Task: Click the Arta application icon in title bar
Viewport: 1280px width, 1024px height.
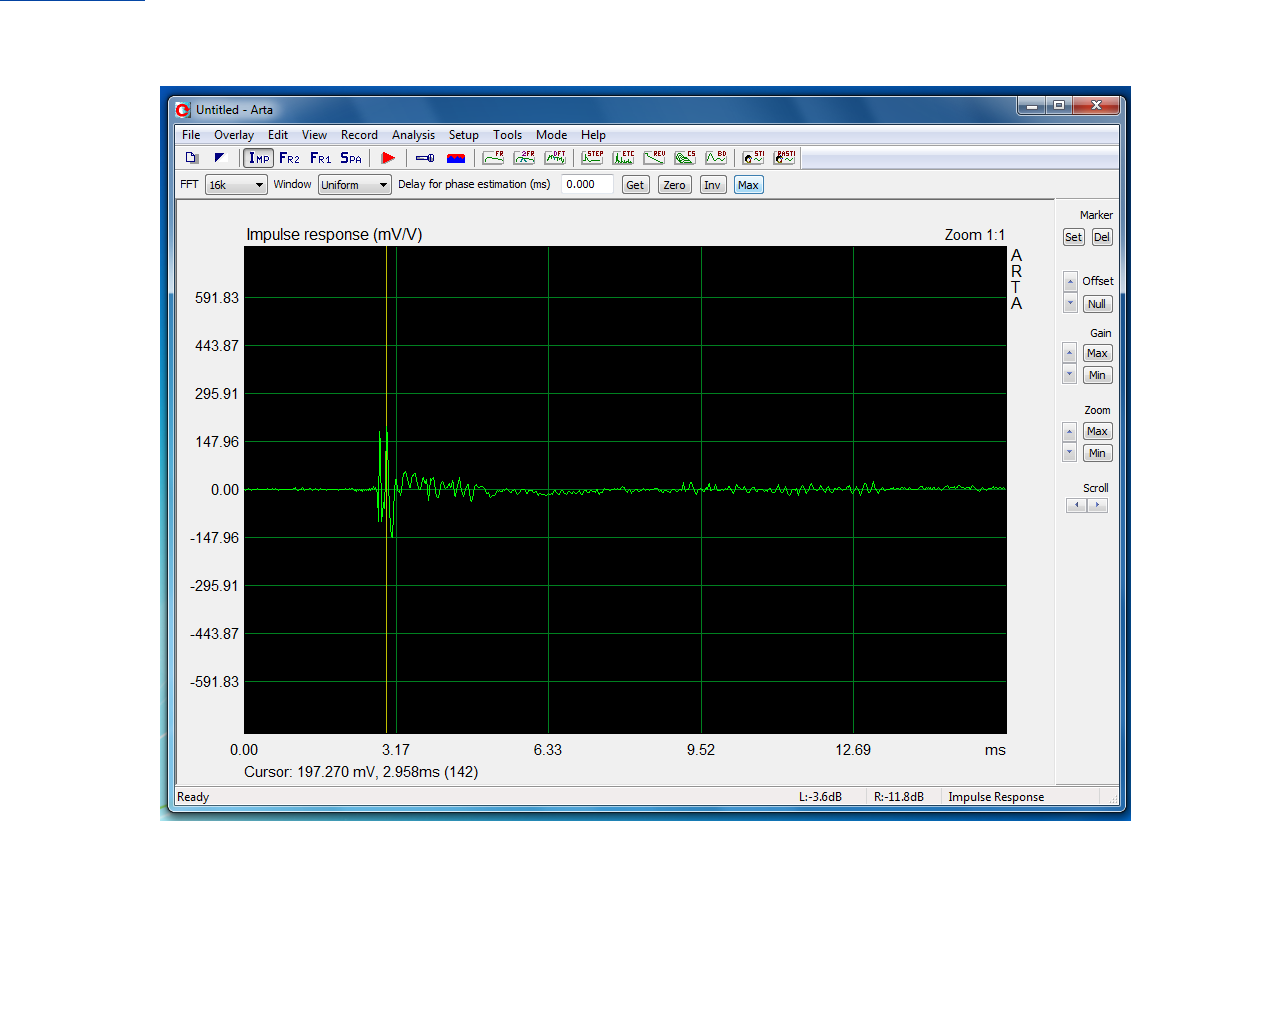Action: [x=183, y=110]
